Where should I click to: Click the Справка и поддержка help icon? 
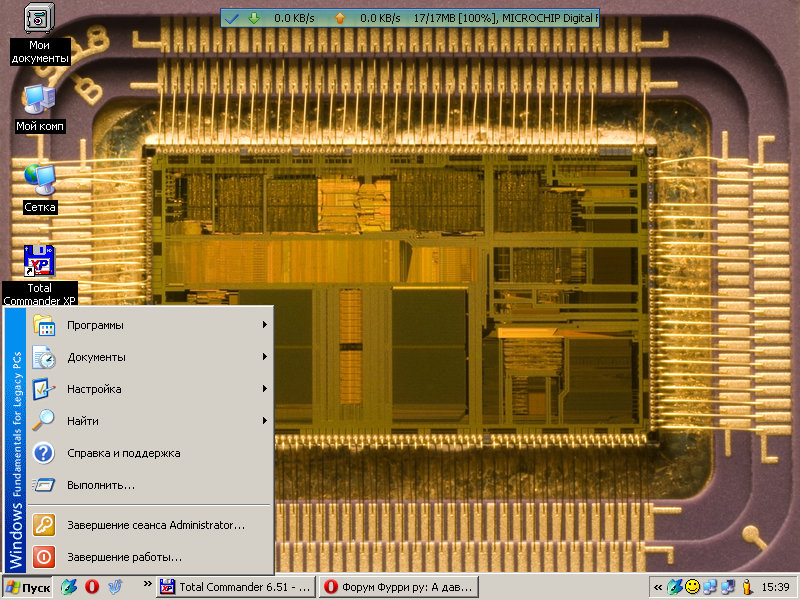tap(44, 453)
